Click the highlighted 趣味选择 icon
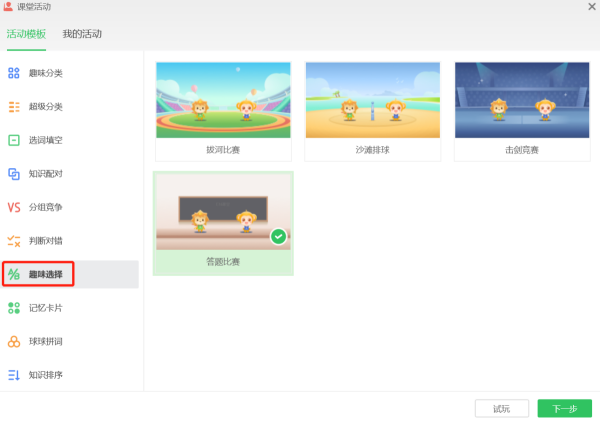This screenshot has height=424, width=600. [14, 274]
